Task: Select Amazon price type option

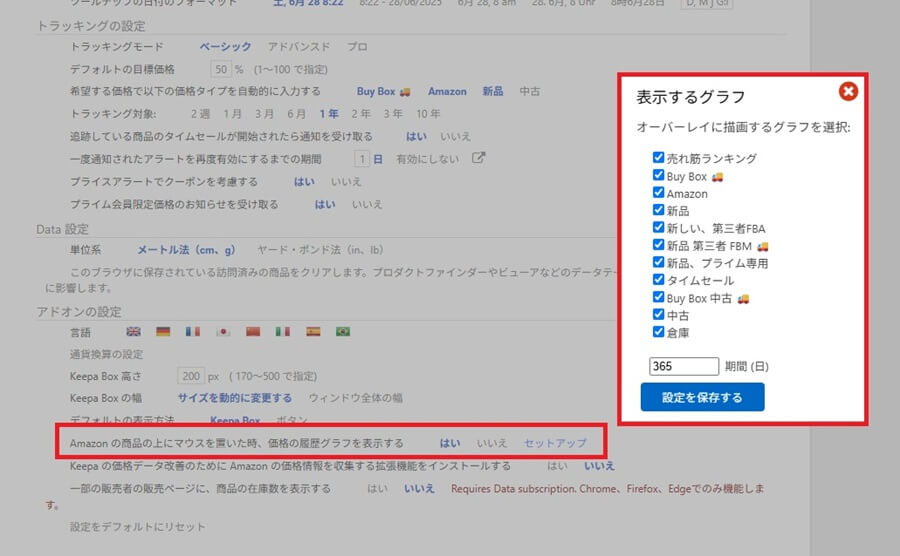Action: (x=447, y=91)
